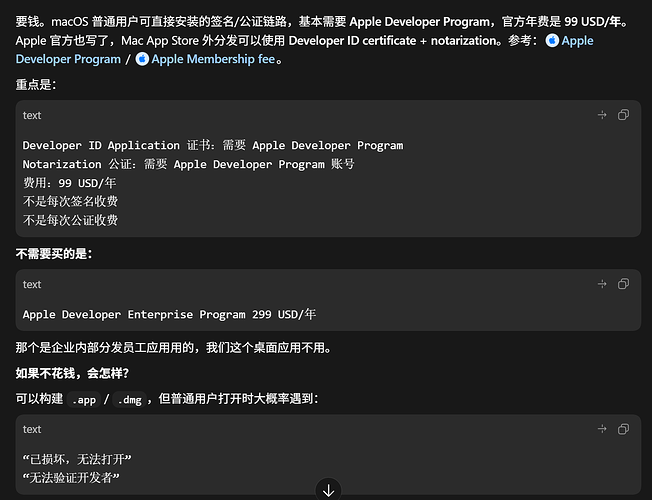Click the line "不是每次公证收费"

coord(70,220)
